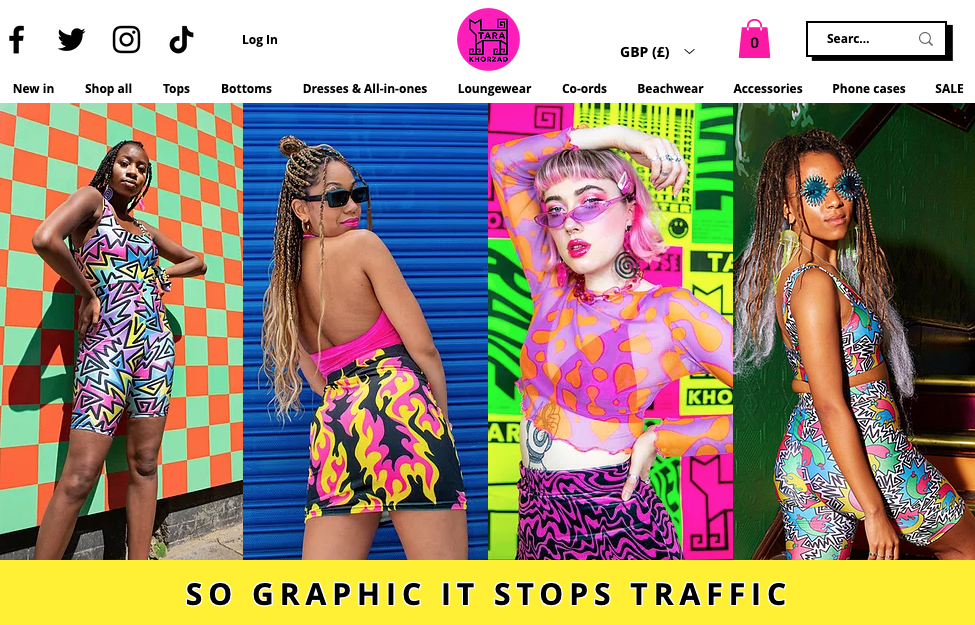Open the Instagram icon link
Image resolution: width=975 pixels, height=625 pixels.
(126, 39)
